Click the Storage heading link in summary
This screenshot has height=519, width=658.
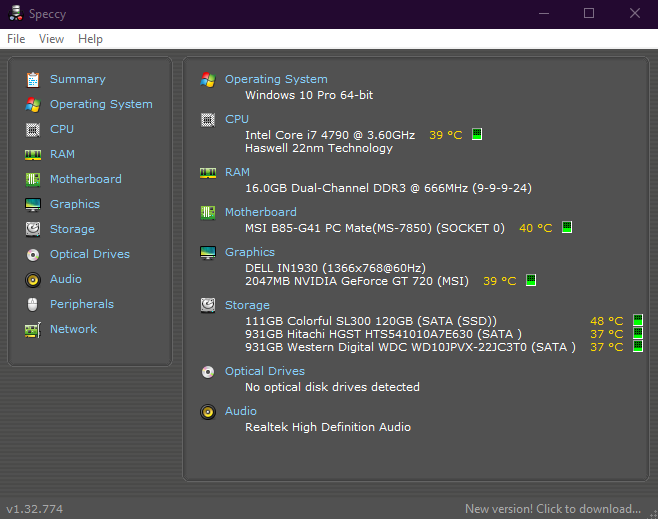point(247,305)
